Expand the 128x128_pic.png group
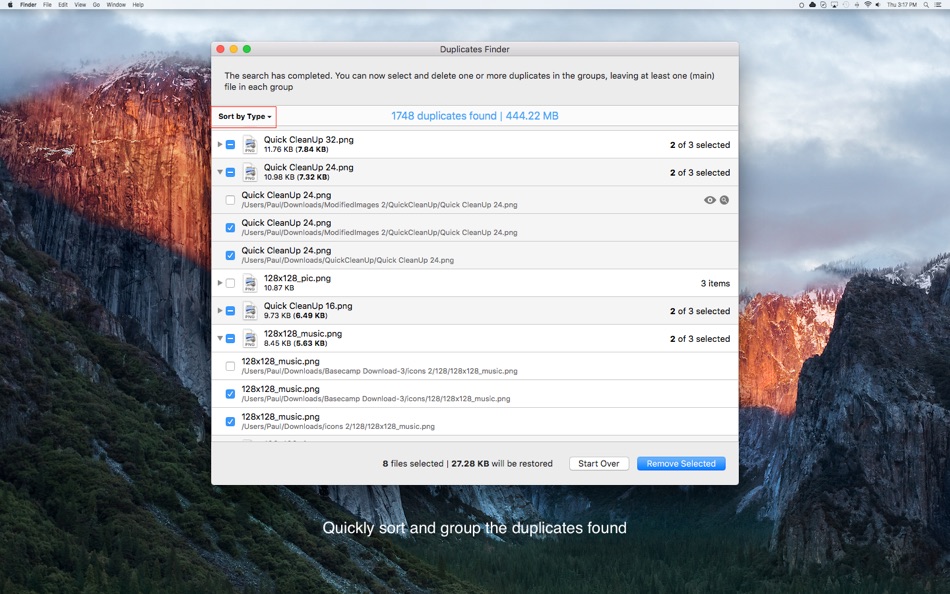Viewport: 950px width, 594px height. click(220, 283)
